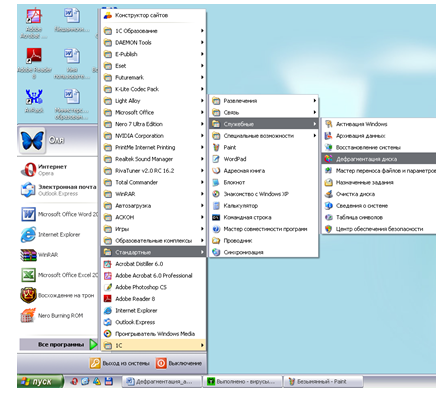Launch Проигрыватель Windows Media from programs list
Screen dimensions: 440x393
[153, 334]
